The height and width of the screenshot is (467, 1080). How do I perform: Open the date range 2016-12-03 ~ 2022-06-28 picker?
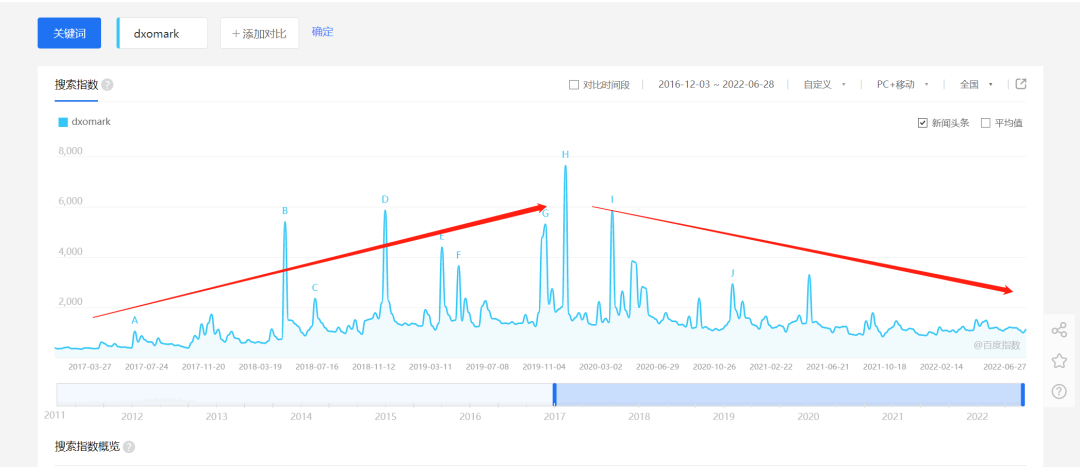(716, 85)
